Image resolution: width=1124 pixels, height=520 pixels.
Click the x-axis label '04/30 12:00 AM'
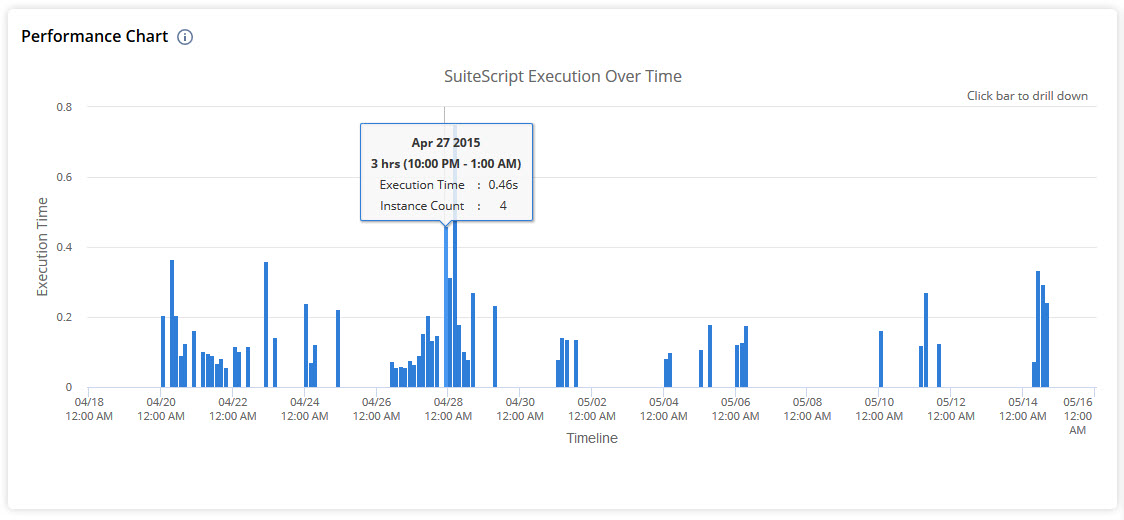coord(520,410)
